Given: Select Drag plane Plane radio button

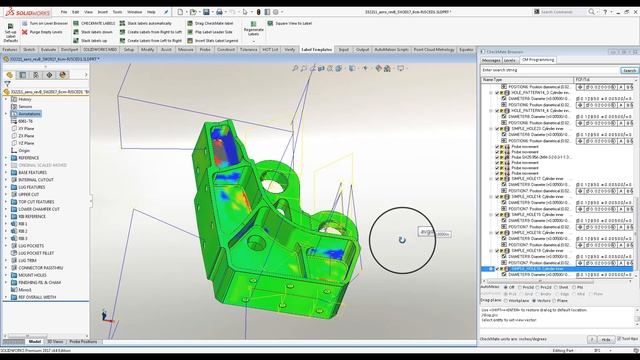Looking at the screenshot, I should coord(554,301).
